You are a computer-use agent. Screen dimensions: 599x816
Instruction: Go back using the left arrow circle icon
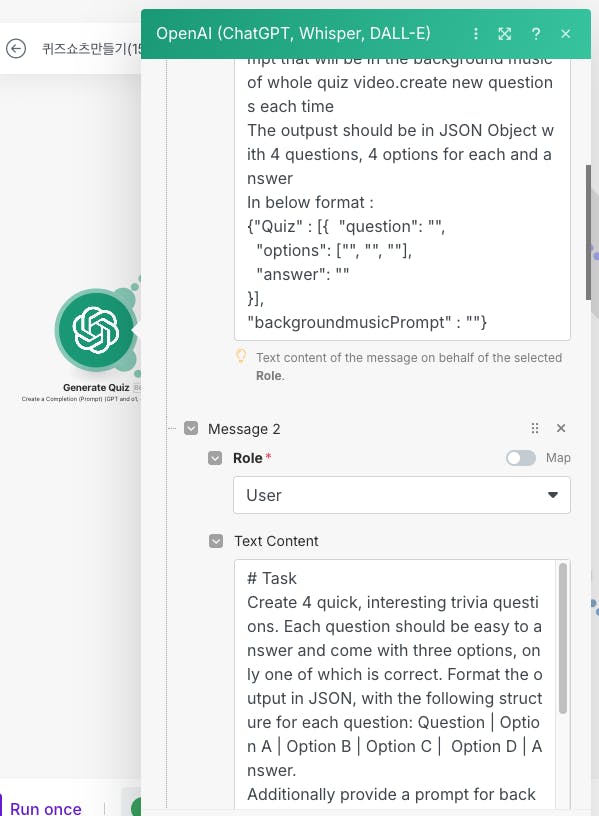pos(16,49)
